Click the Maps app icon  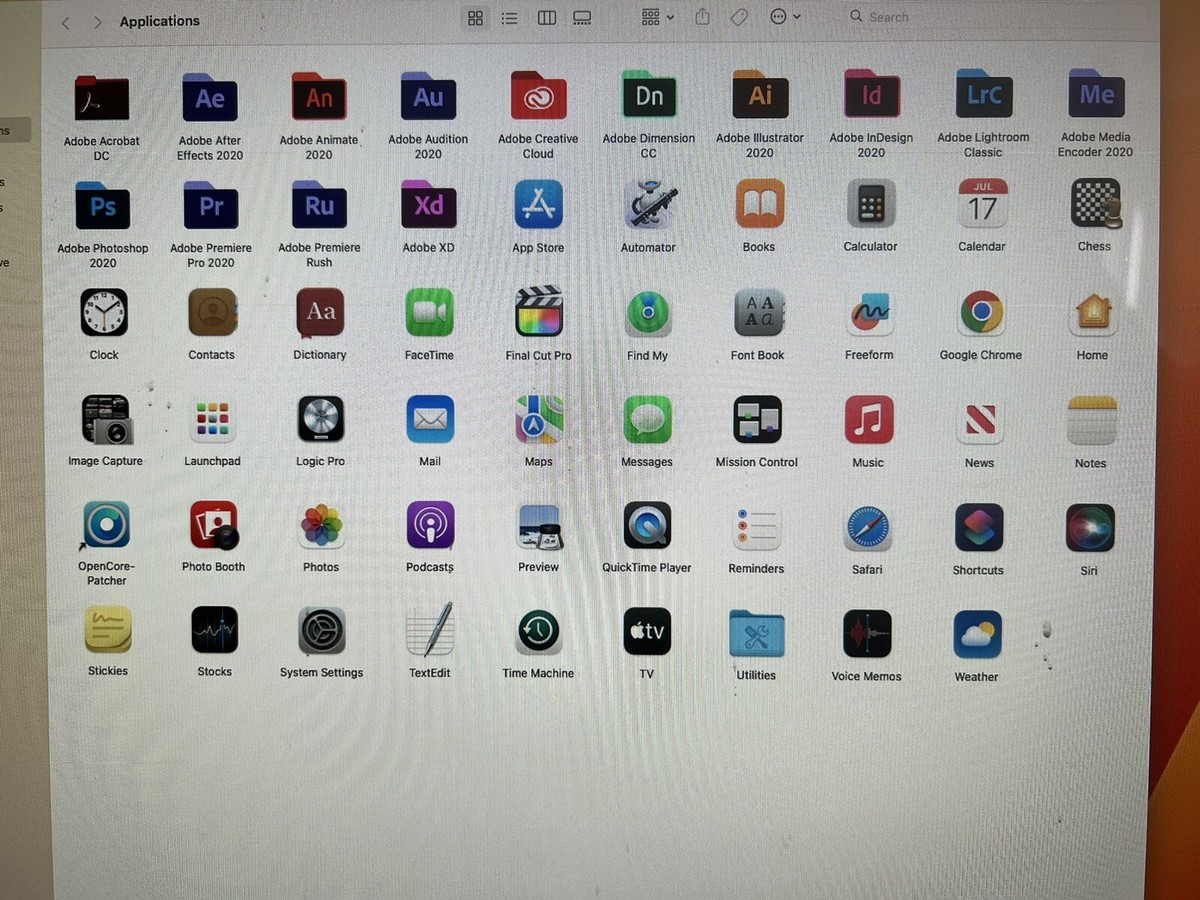click(539, 419)
